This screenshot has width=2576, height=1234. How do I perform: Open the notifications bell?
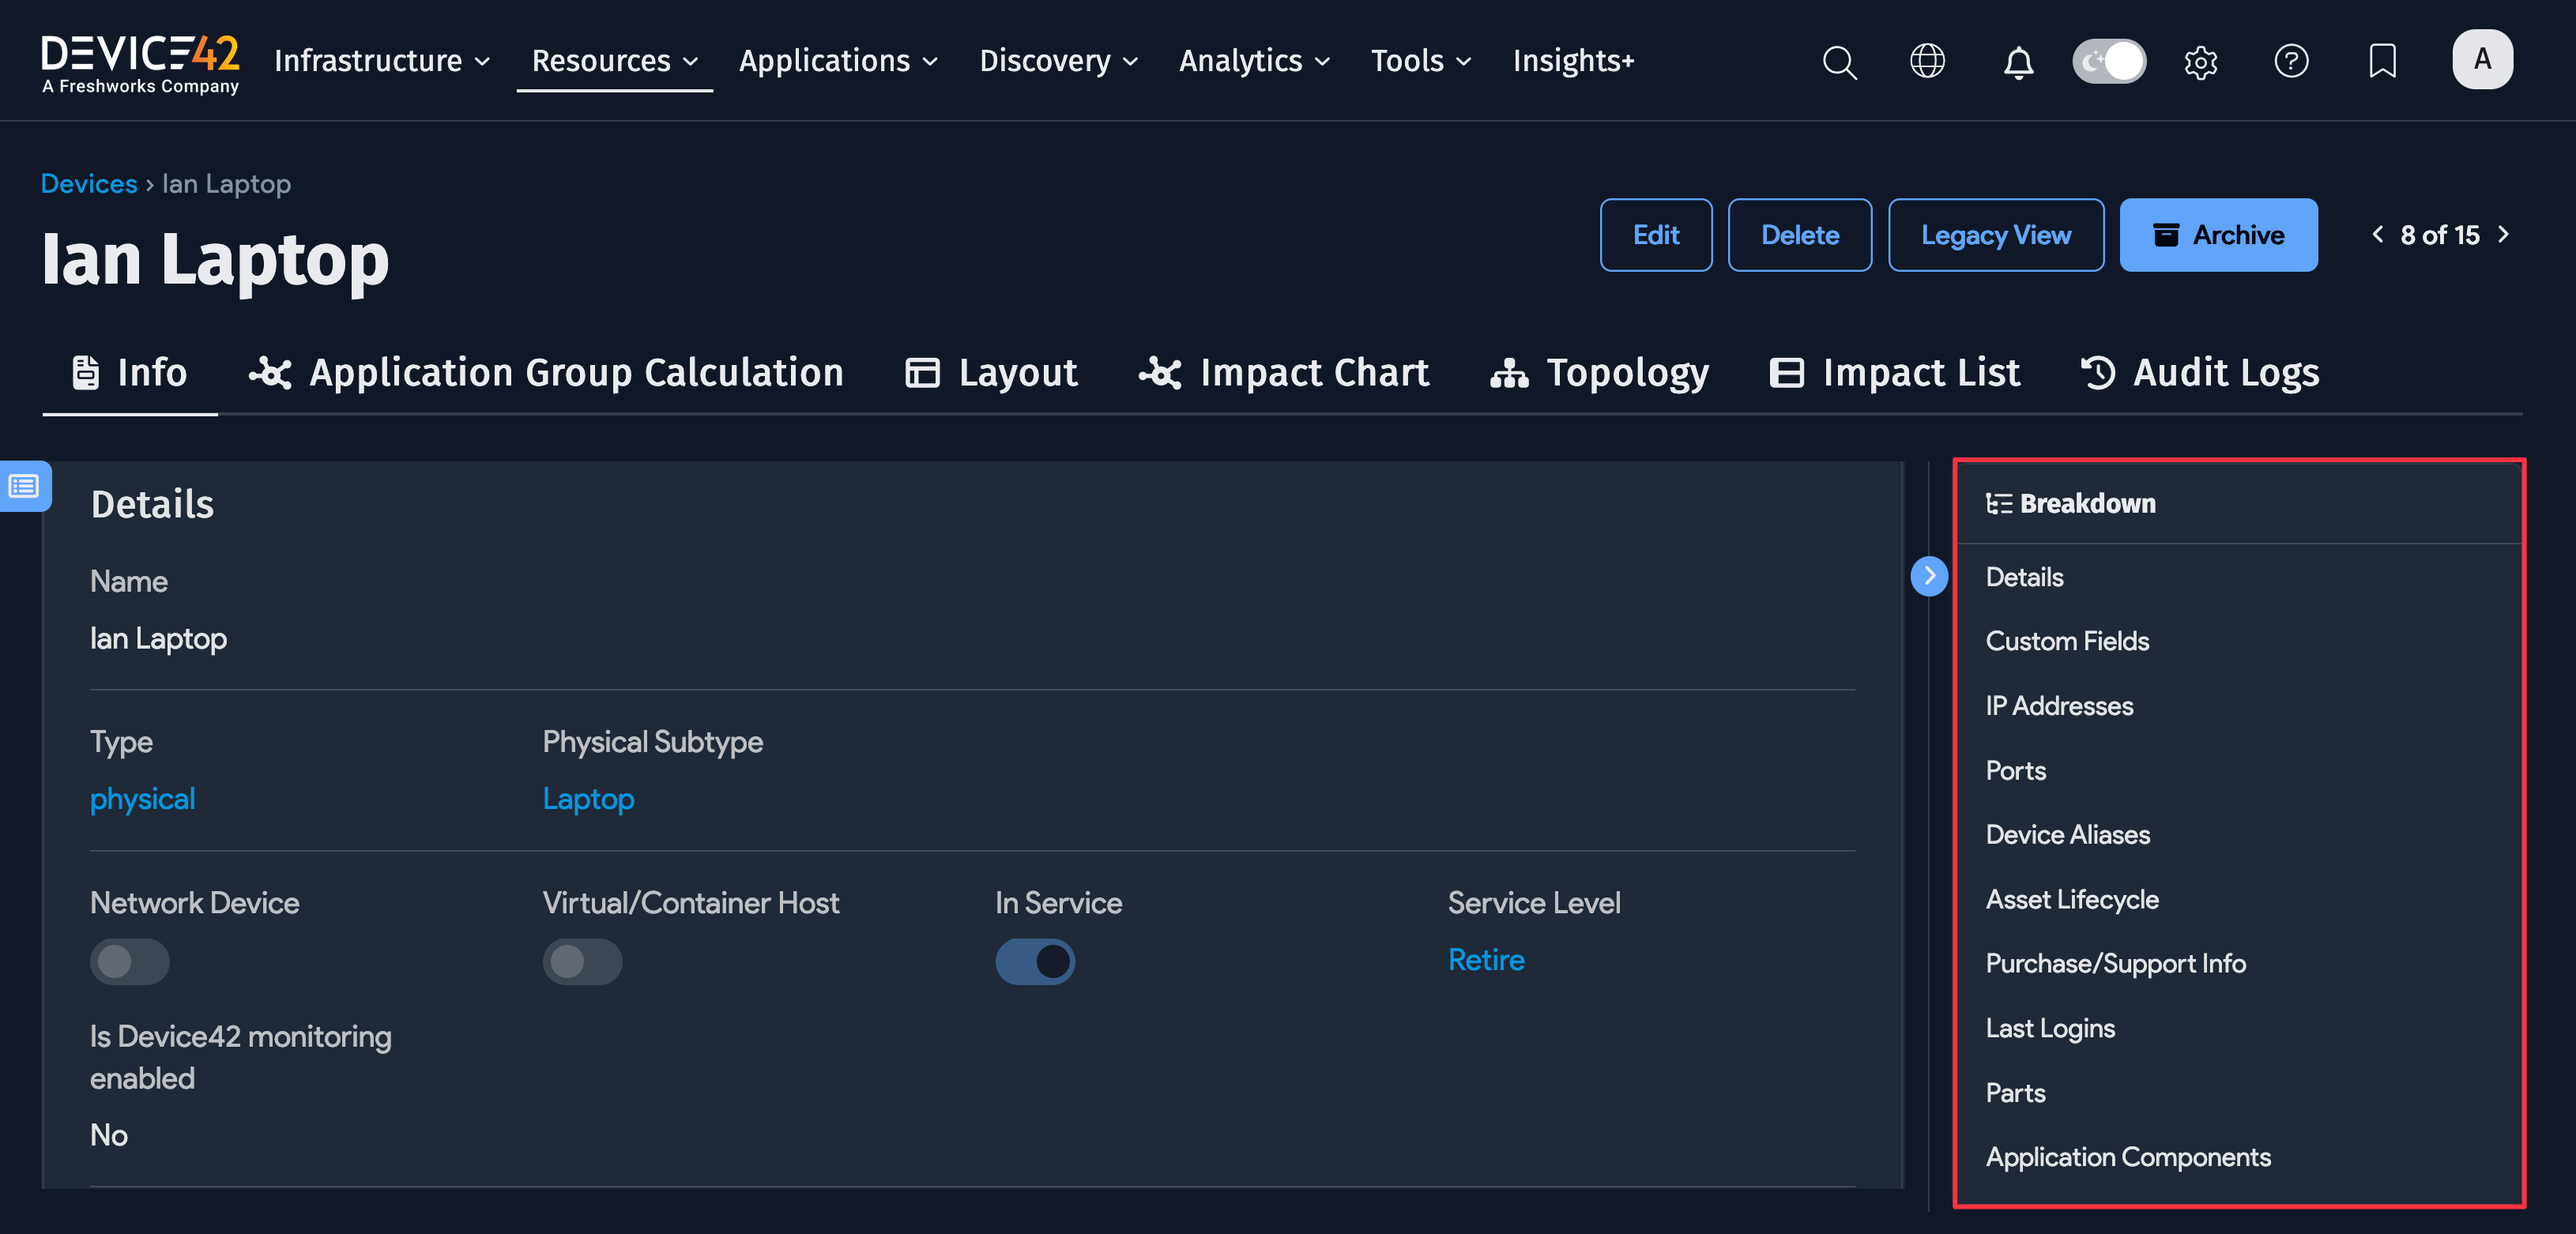click(2018, 63)
